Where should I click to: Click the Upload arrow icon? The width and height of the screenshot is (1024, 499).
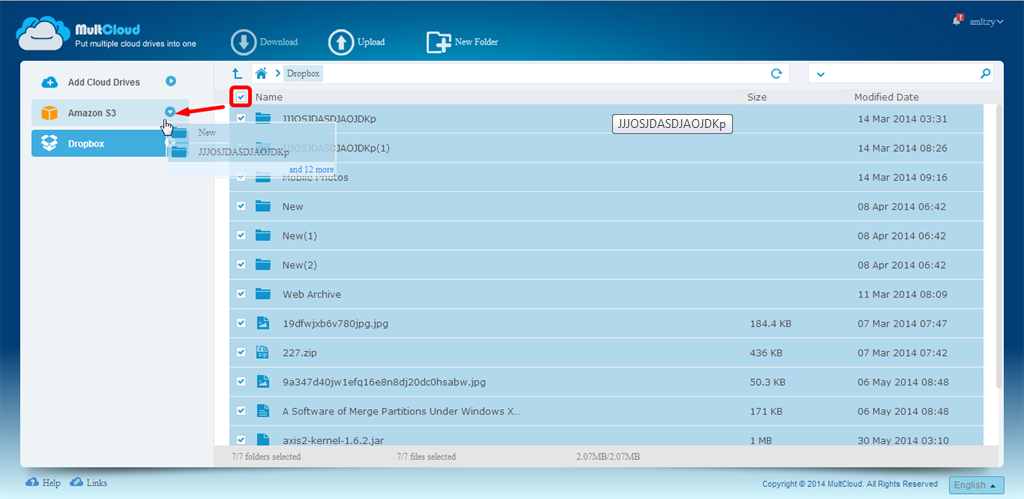(341, 42)
